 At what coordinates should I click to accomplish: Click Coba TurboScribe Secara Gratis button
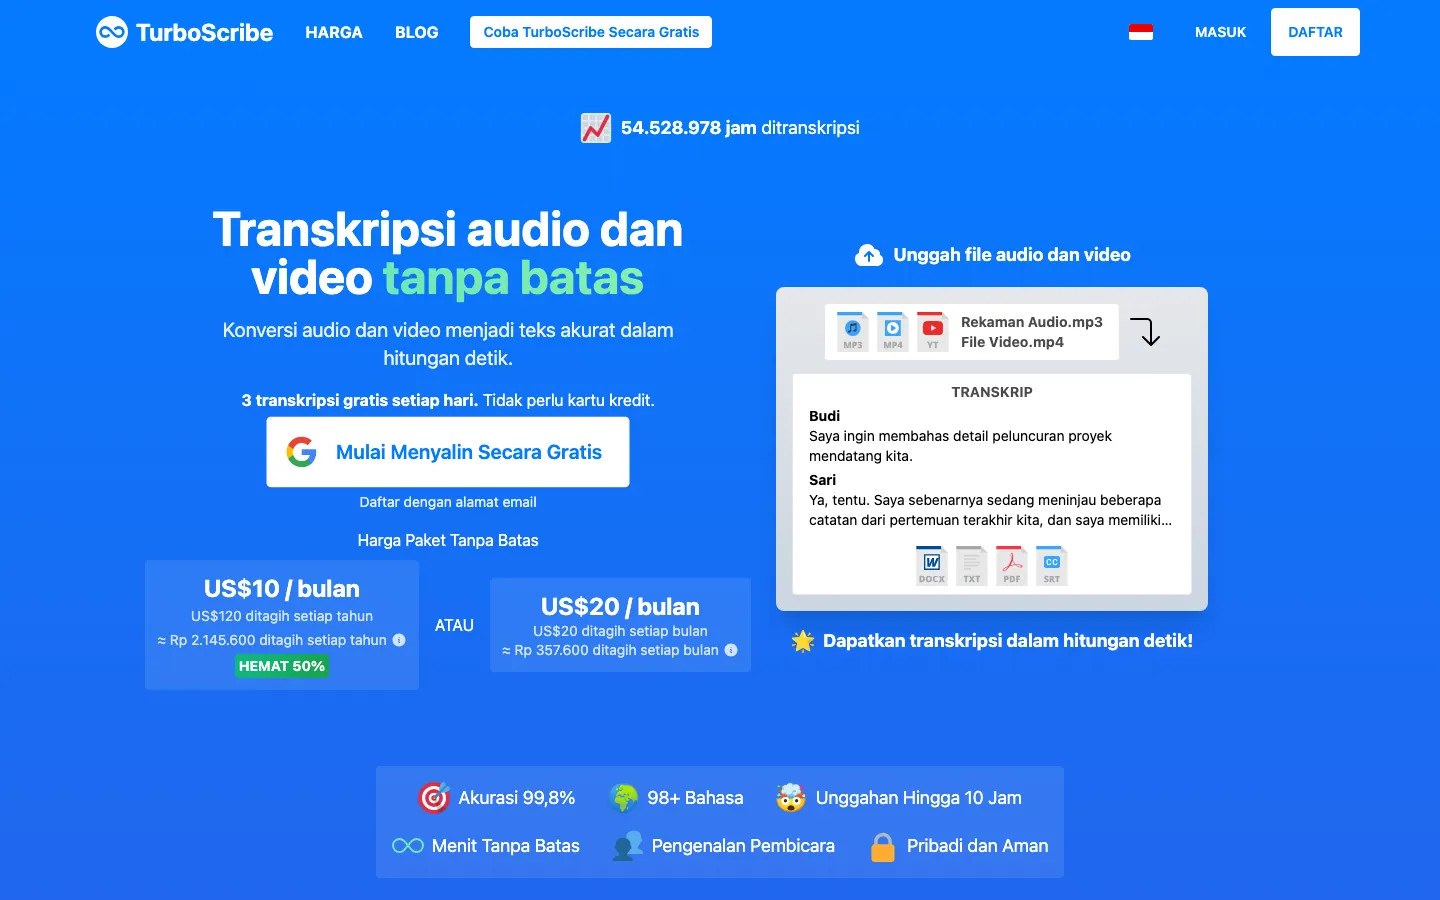coord(591,32)
